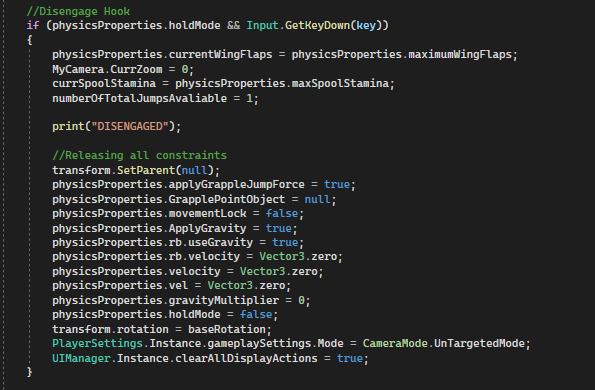Click the maxSpoolStamina property
This screenshot has width=595, height=390.
pos(340,83)
